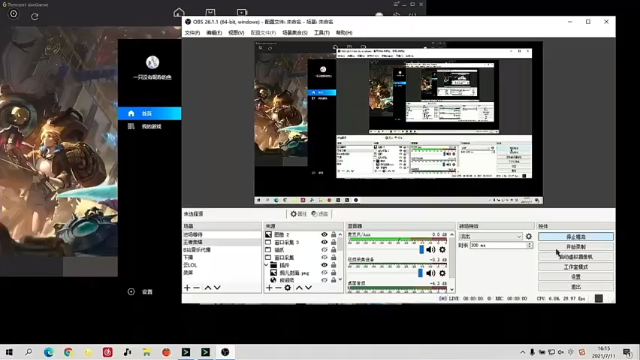
Task: Add a new scene with the plus icon
Action: [187, 288]
